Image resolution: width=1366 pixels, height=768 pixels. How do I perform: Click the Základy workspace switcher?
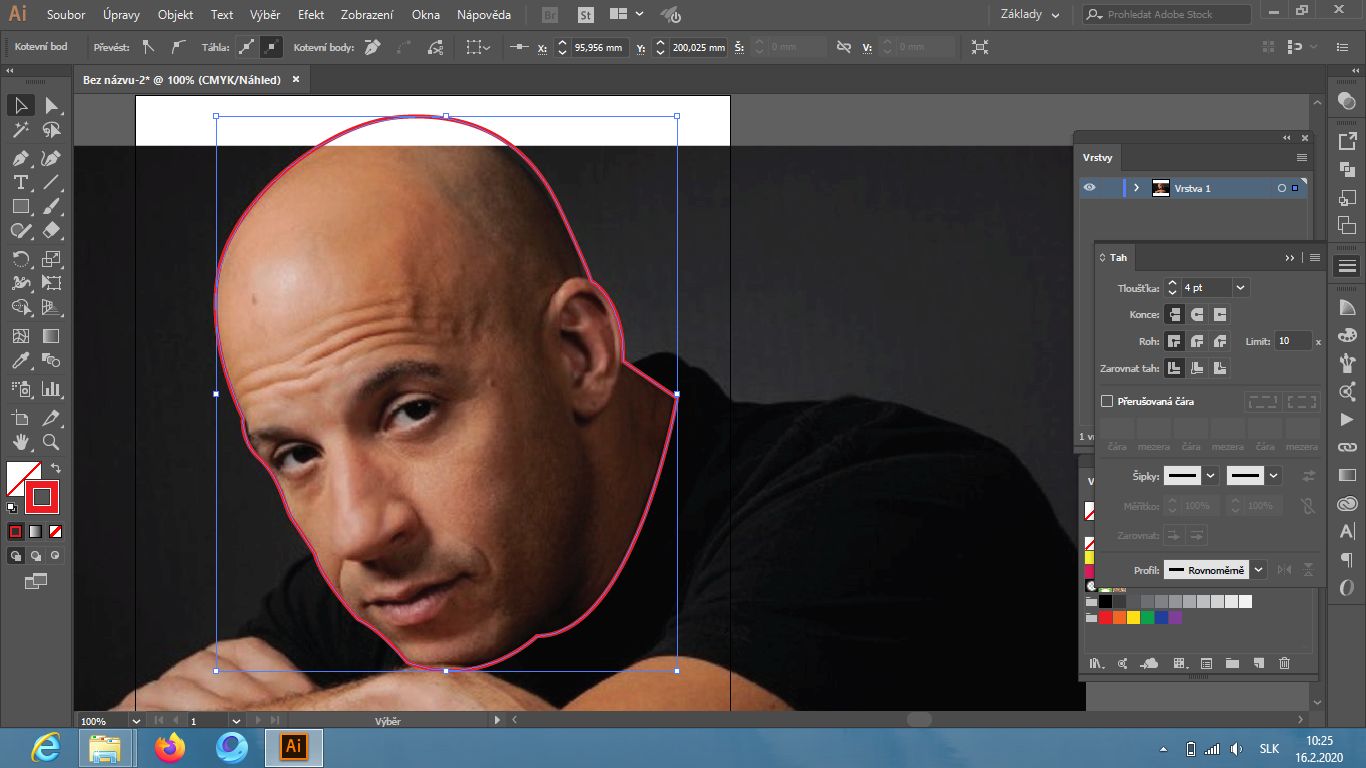[1030, 14]
